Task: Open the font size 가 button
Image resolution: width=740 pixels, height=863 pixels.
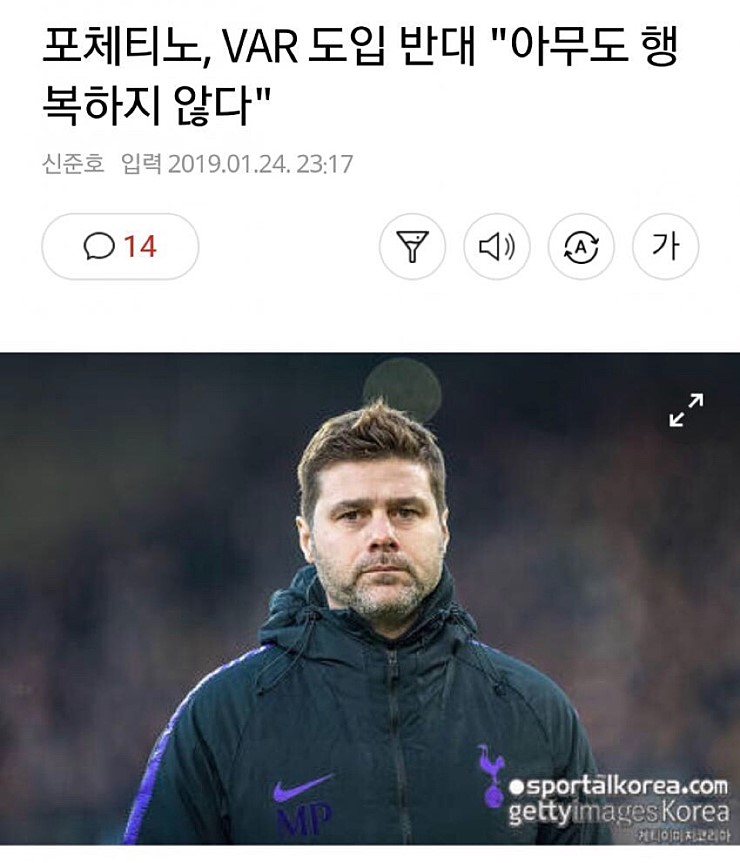Action: tap(666, 246)
